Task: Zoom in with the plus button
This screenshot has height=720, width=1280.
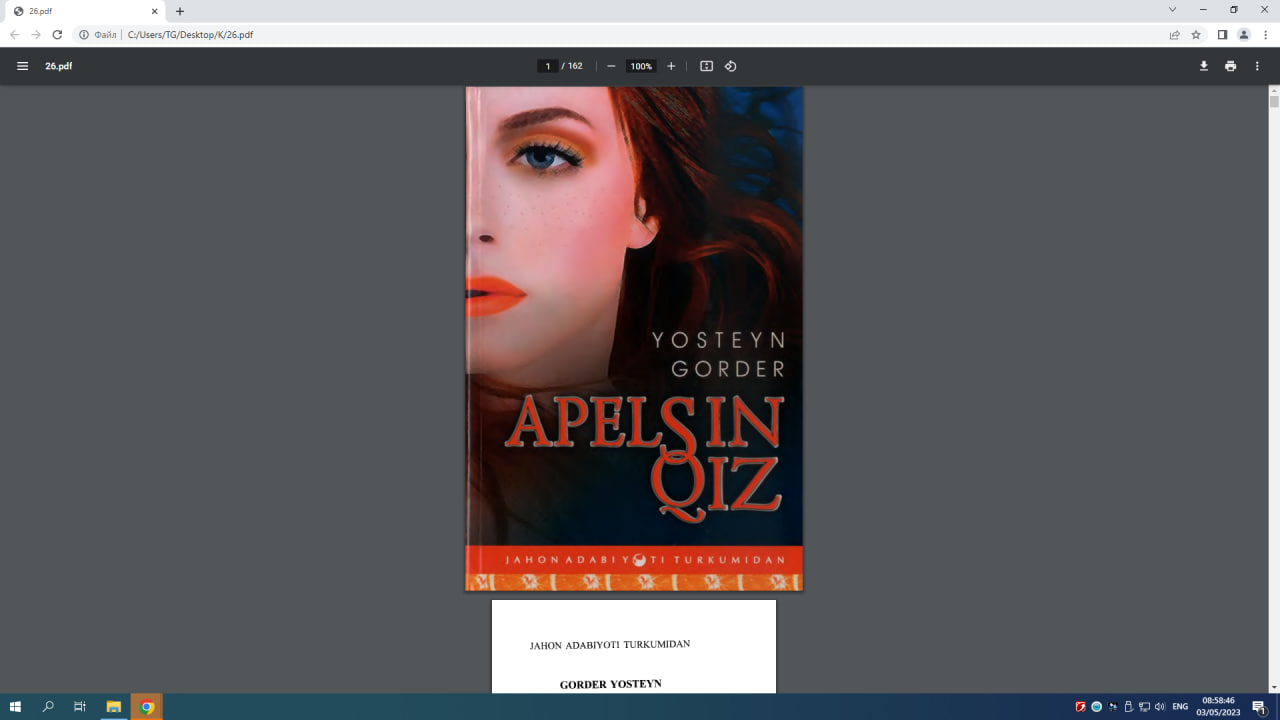Action: [671, 66]
